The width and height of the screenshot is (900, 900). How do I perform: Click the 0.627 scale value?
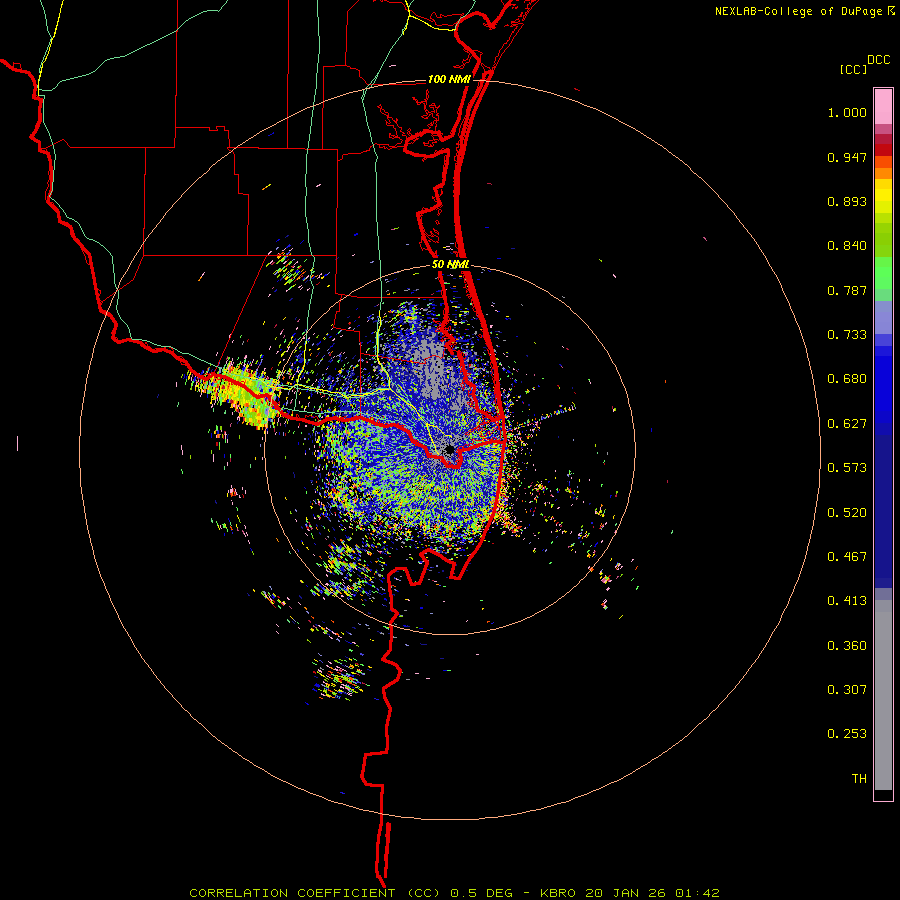(x=847, y=424)
